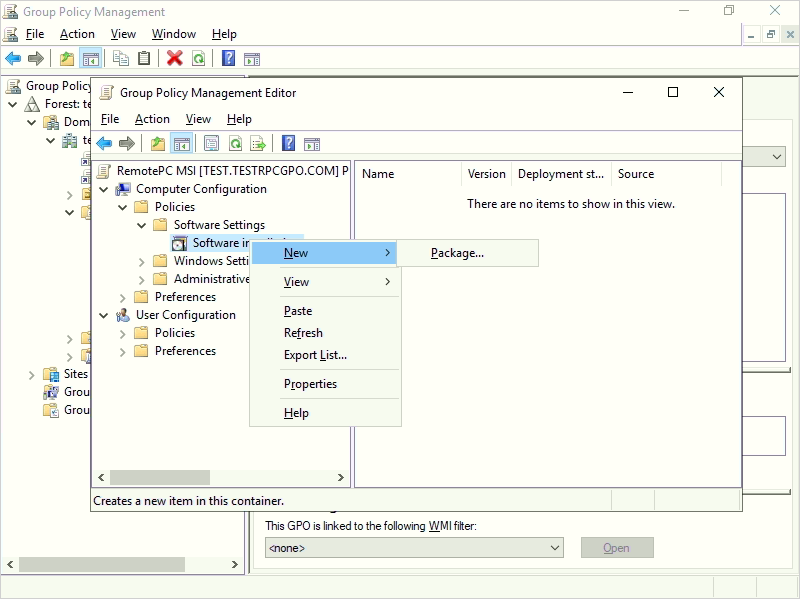Expand Preferences under User Configuration
This screenshot has width=800, height=599.
coord(122,351)
